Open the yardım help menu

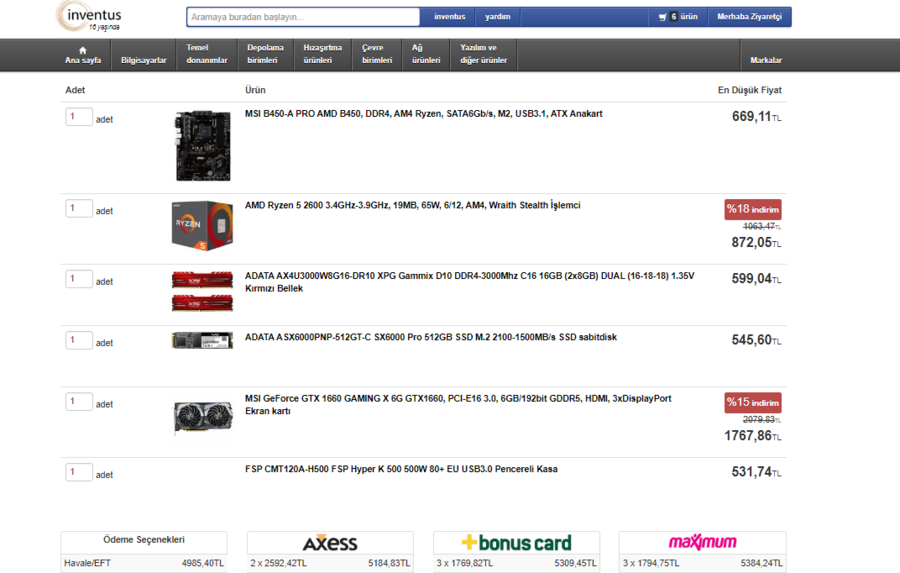click(498, 17)
